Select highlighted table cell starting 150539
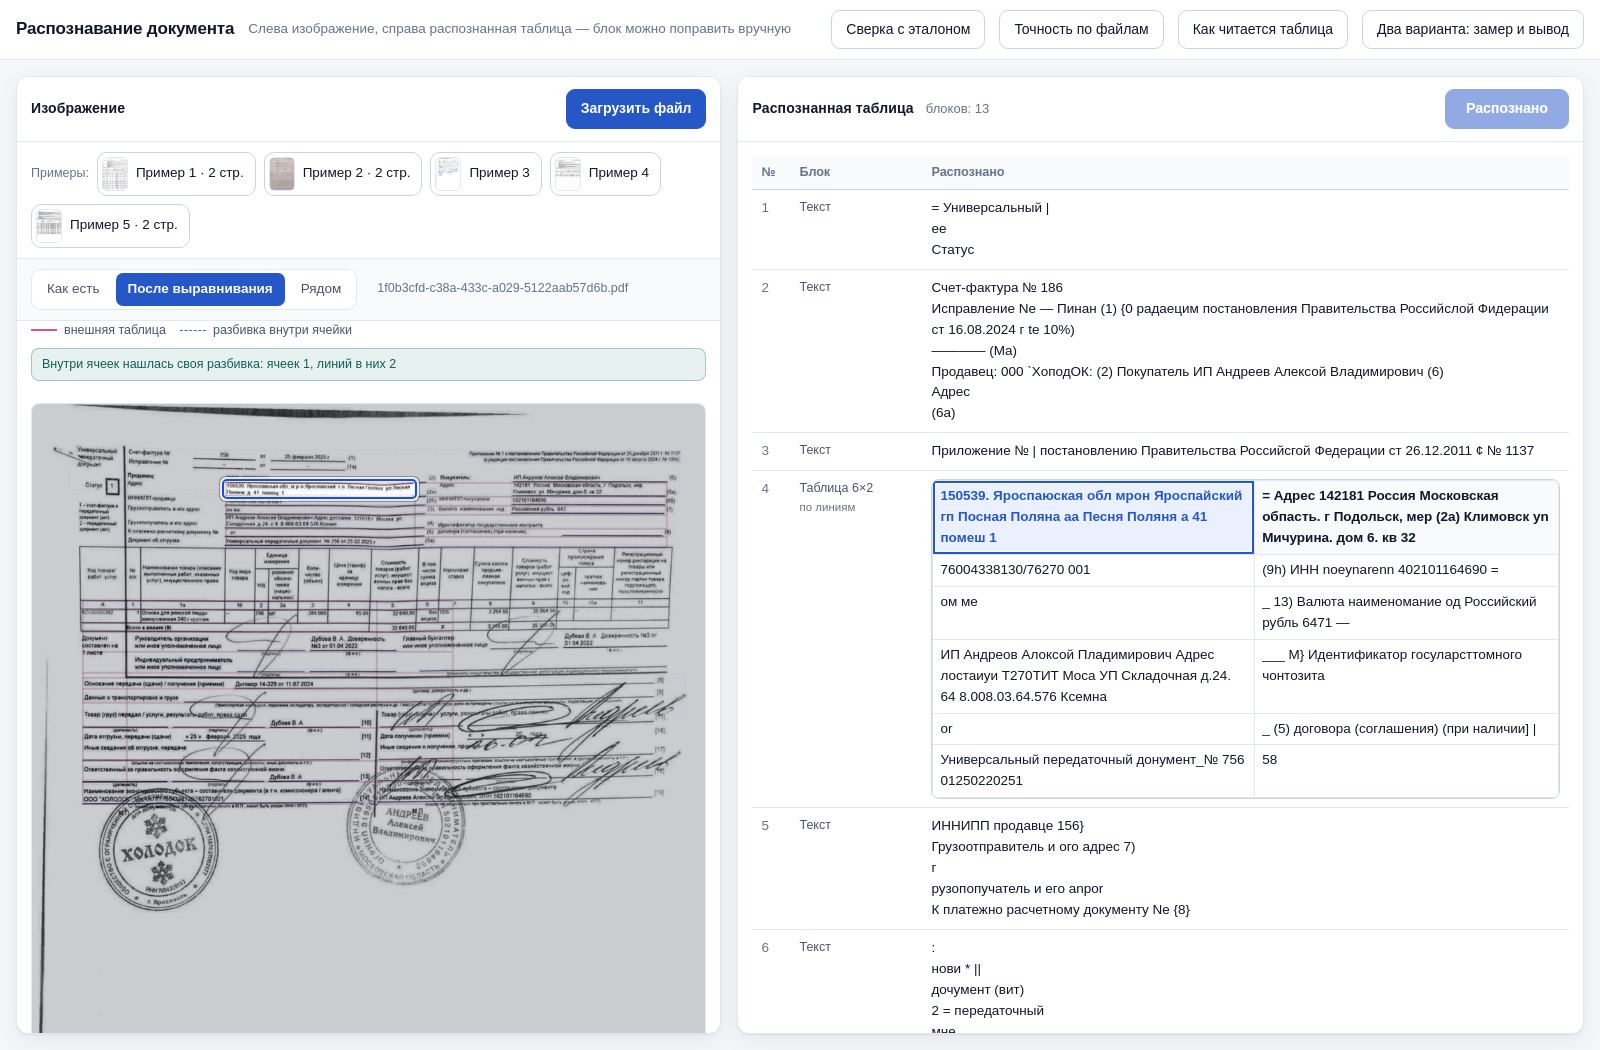 coord(1093,517)
